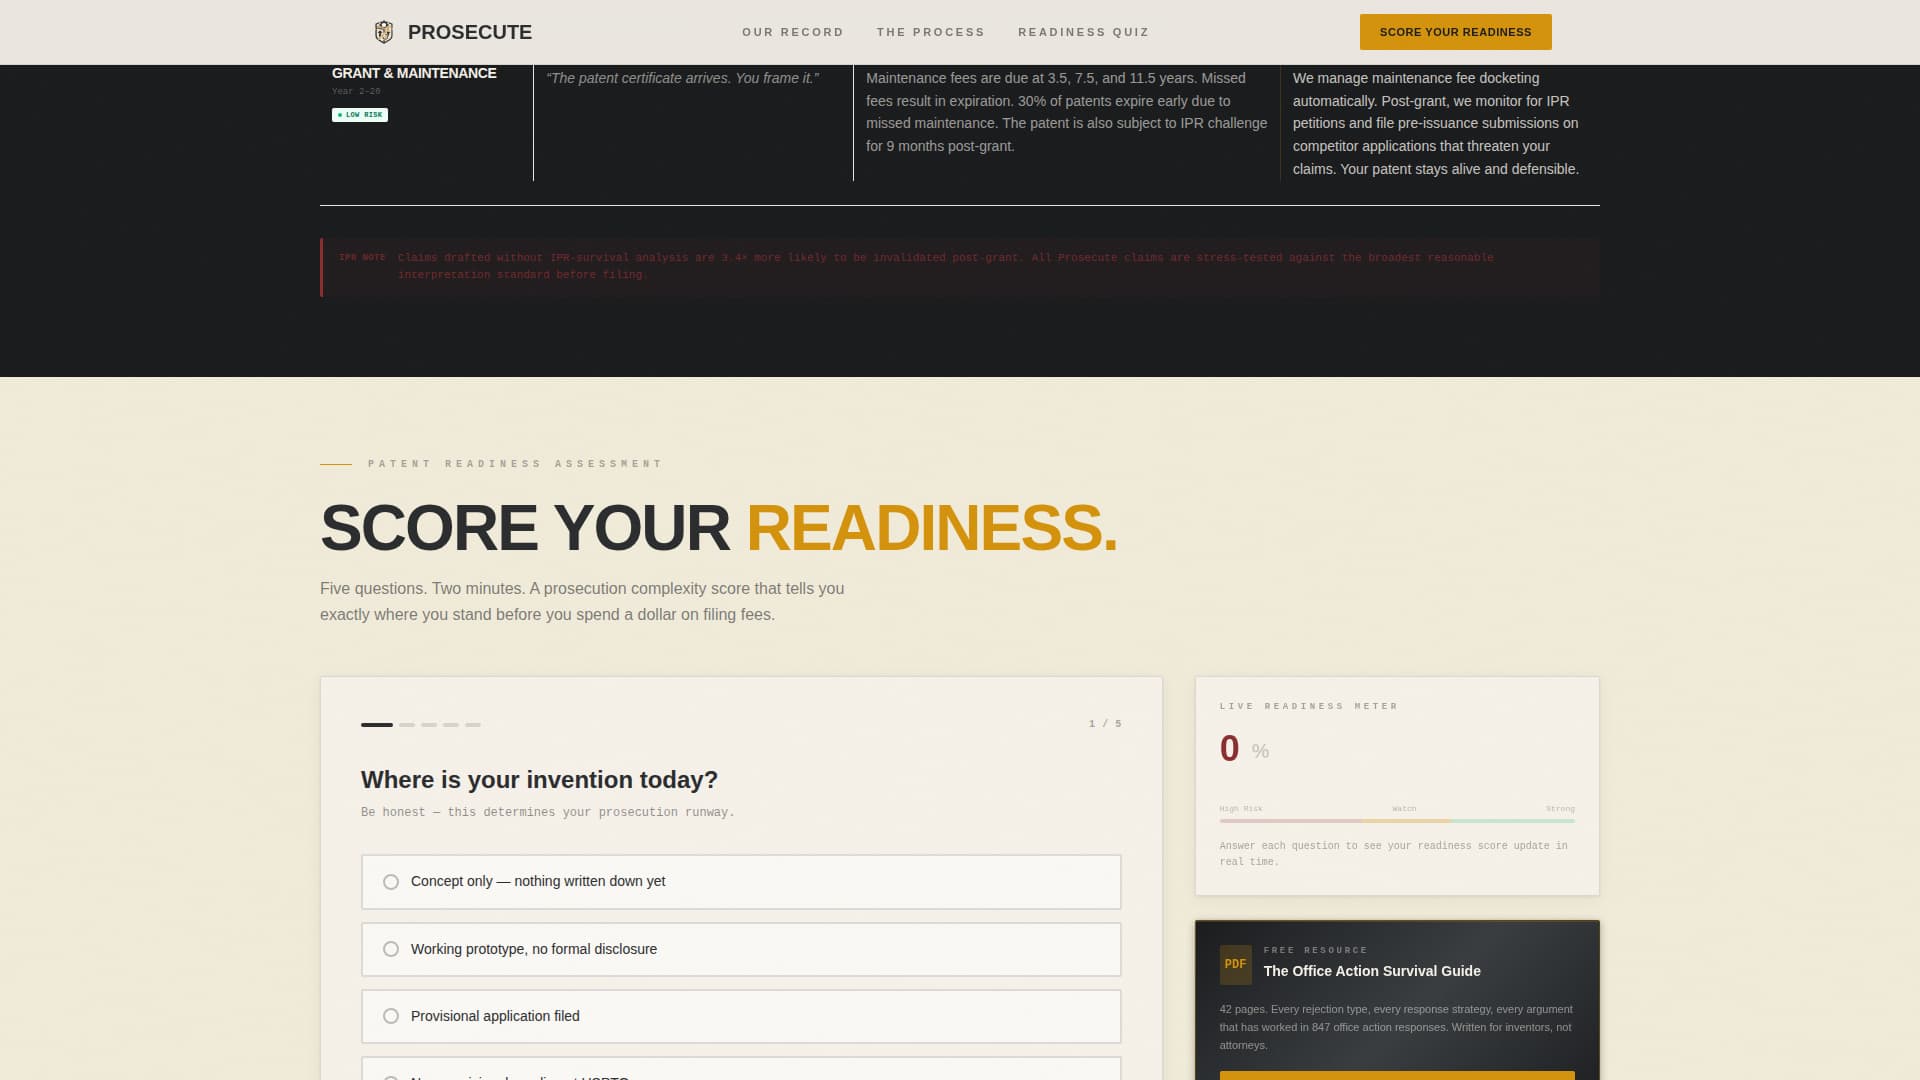Viewport: 1920px width, 1080px height.
Task: Click the SCORE YOUR READINESS button
Action: (x=1455, y=31)
